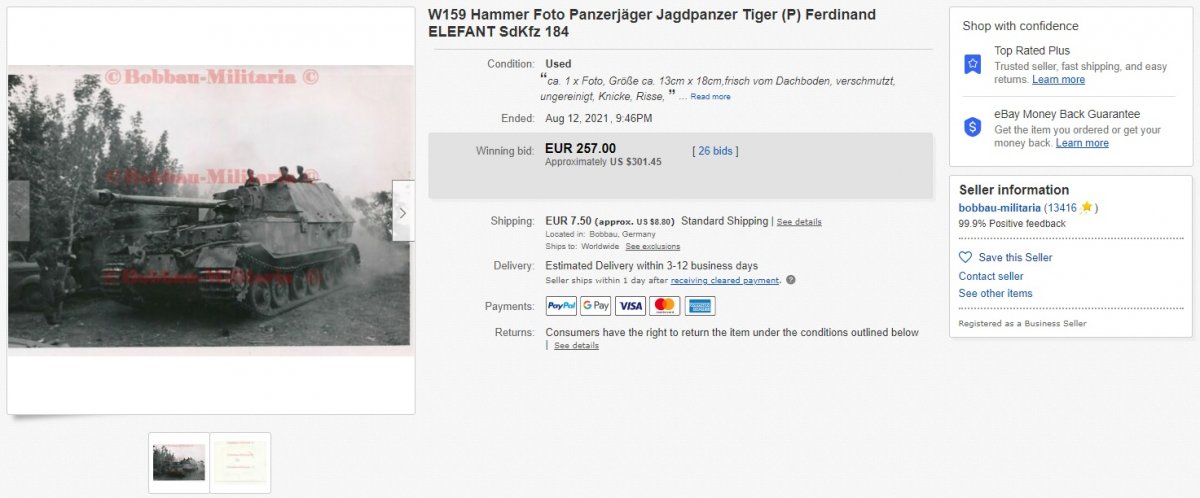Click the help icon after receiving cleared payment
The width and height of the screenshot is (1200, 498).
point(791,280)
